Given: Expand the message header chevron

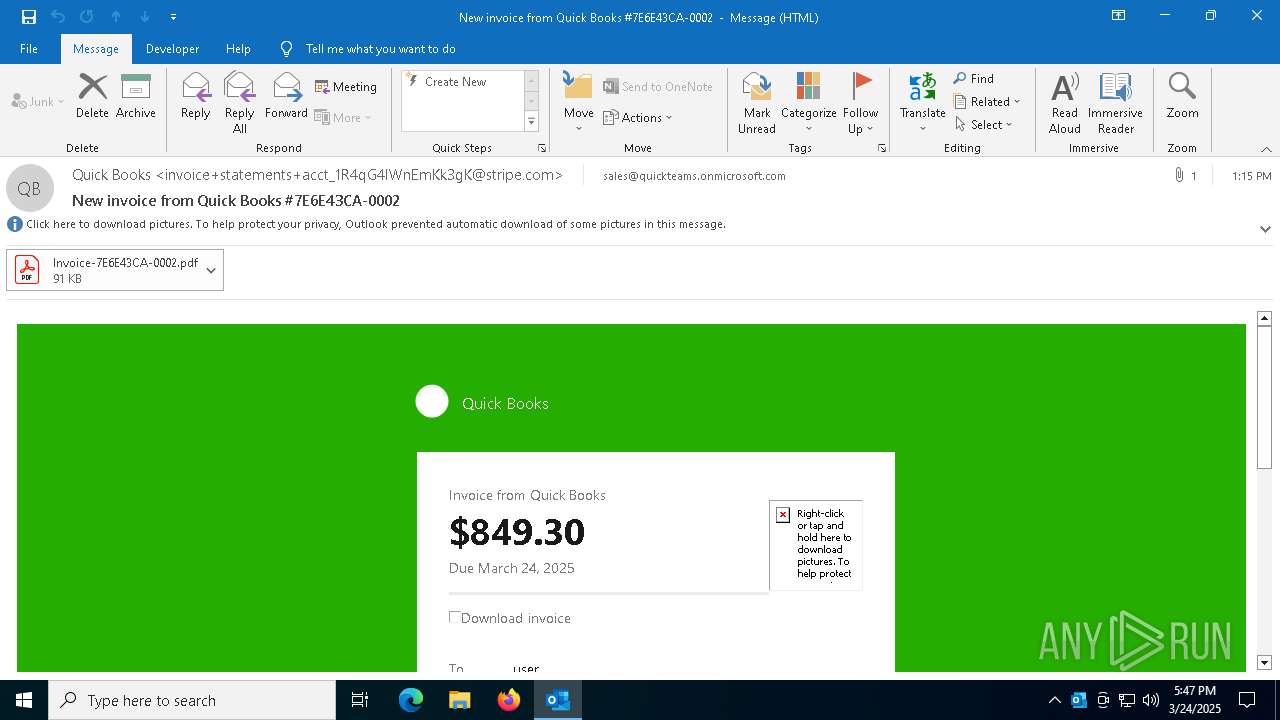Looking at the screenshot, I should [1265, 229].
